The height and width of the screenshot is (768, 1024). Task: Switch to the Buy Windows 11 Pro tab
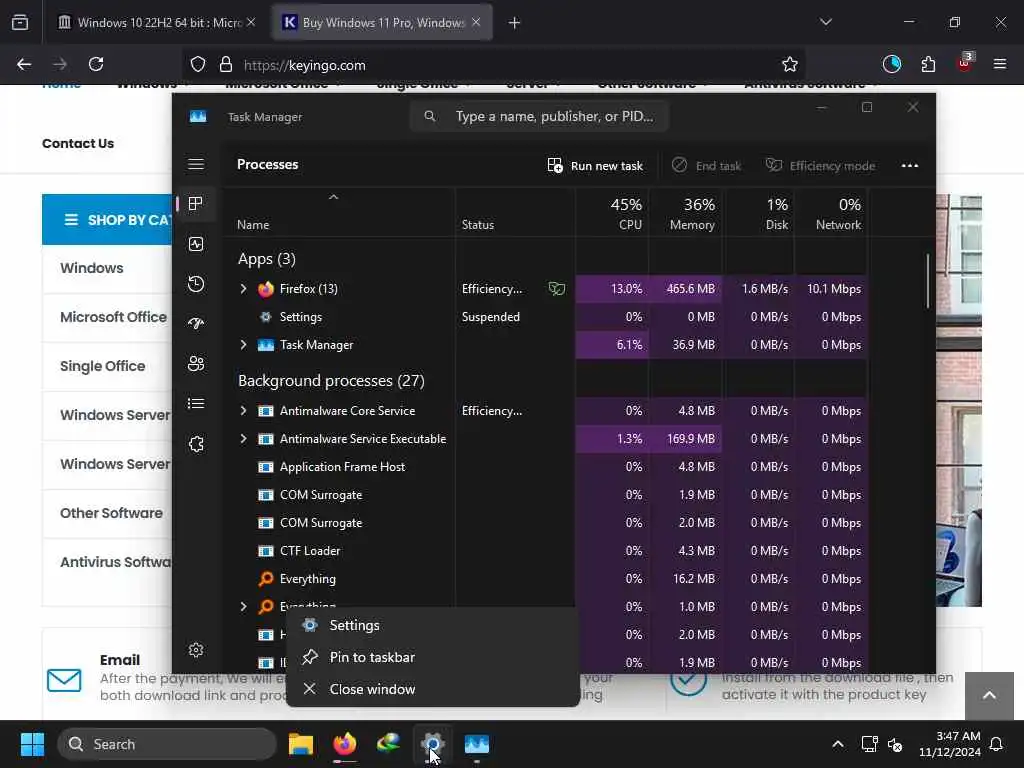tap(382, 23)
